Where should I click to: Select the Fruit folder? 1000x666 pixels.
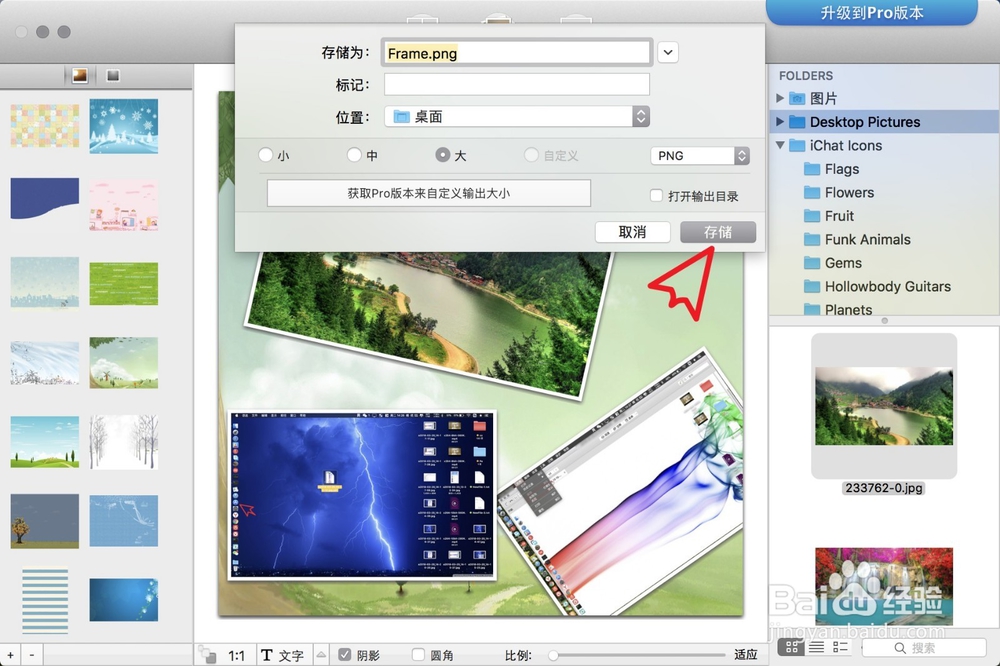pos(829,216)
